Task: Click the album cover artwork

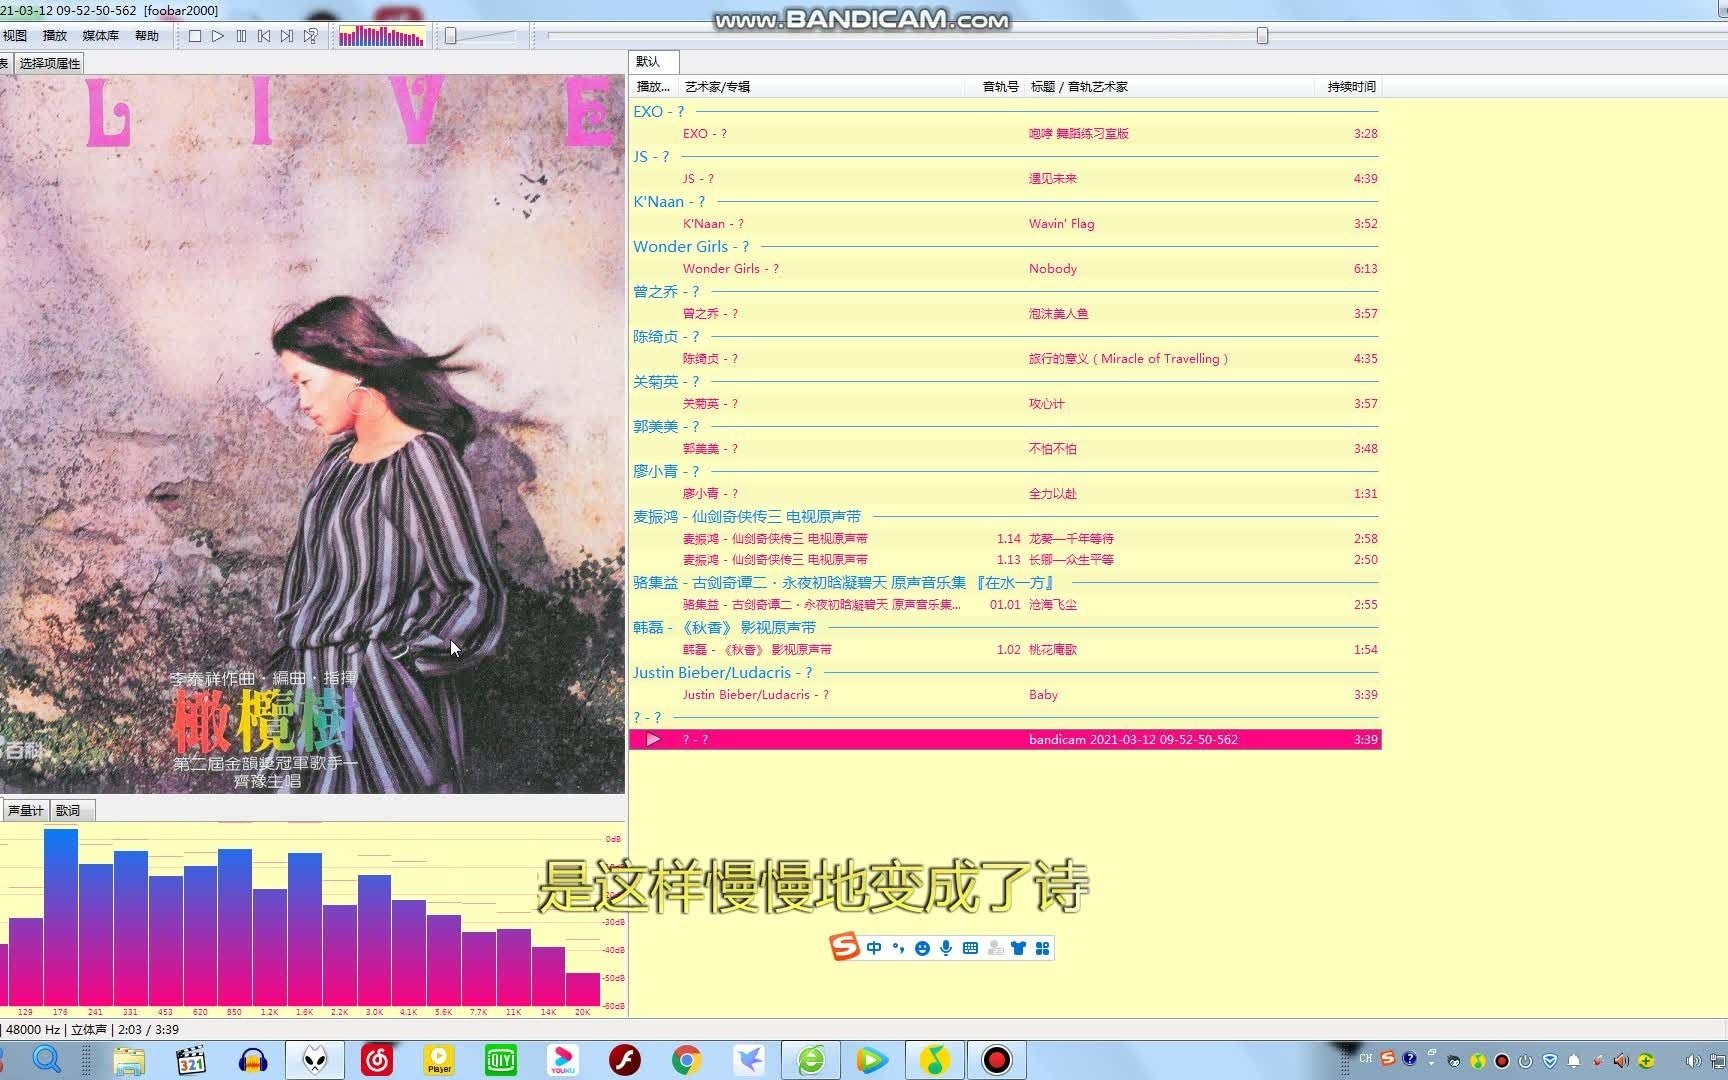Action: click(x=312, y=434)
